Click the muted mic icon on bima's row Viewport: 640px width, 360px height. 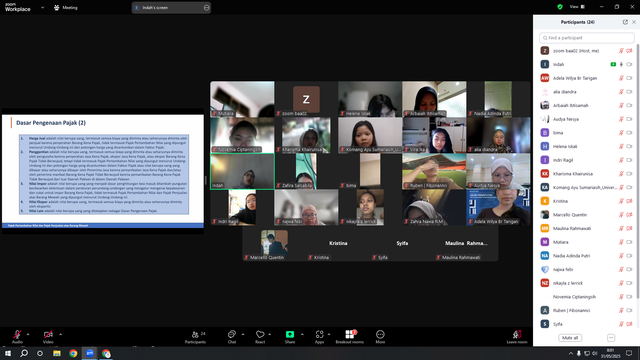tap(621, 133)
